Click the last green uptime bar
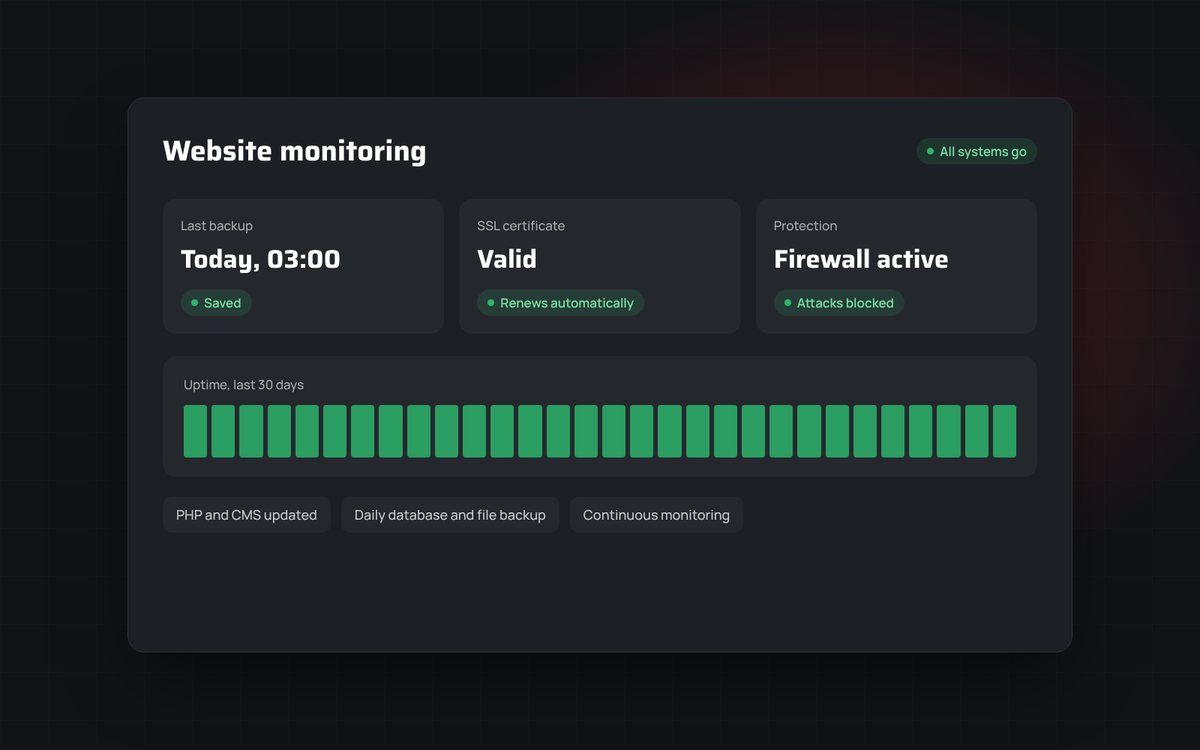 [x=1004, y=431]
